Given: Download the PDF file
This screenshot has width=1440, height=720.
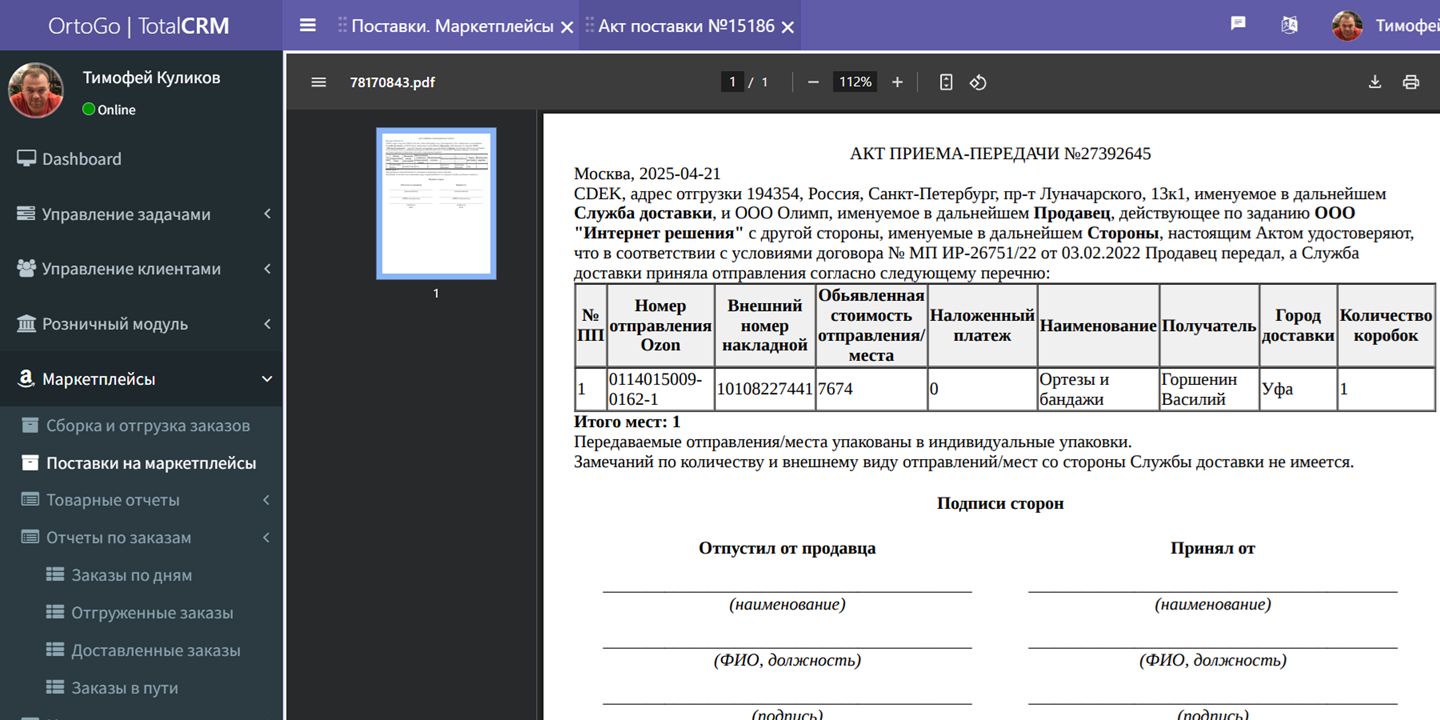Looking at the screenshot, I should [1375, 82].
